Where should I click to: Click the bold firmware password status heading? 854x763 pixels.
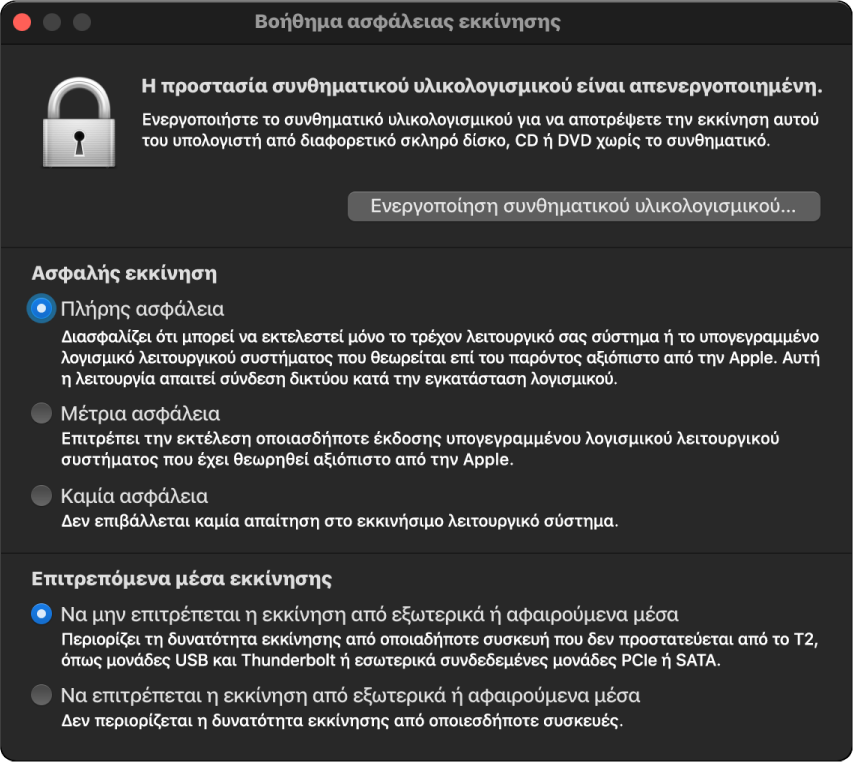point(481,86)
